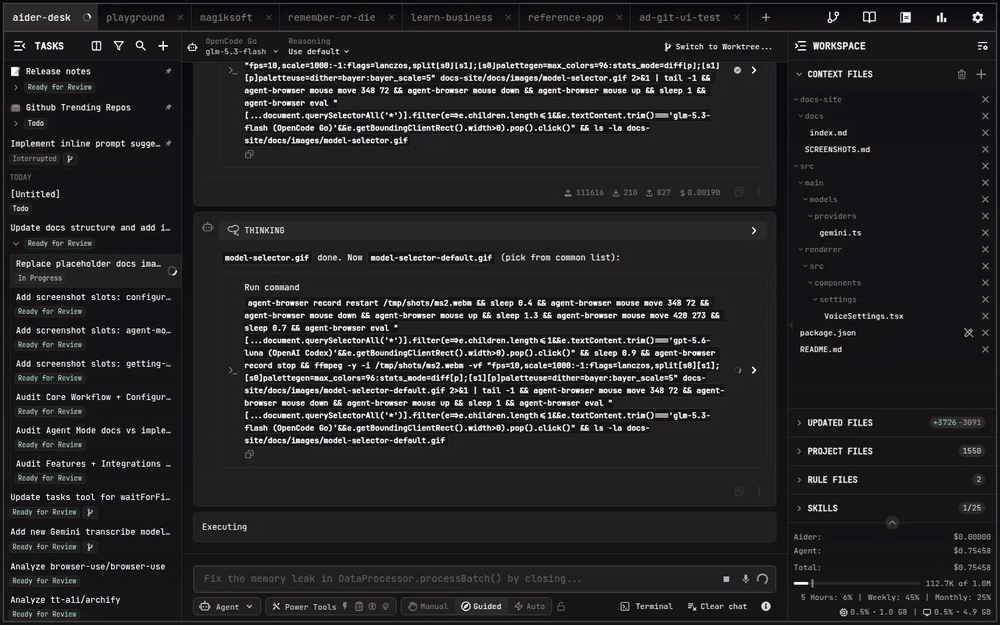The width and height of the screenshot is (1000, 625).
Task: Switch to the playground project tab
Action: (x=135, y=18)
